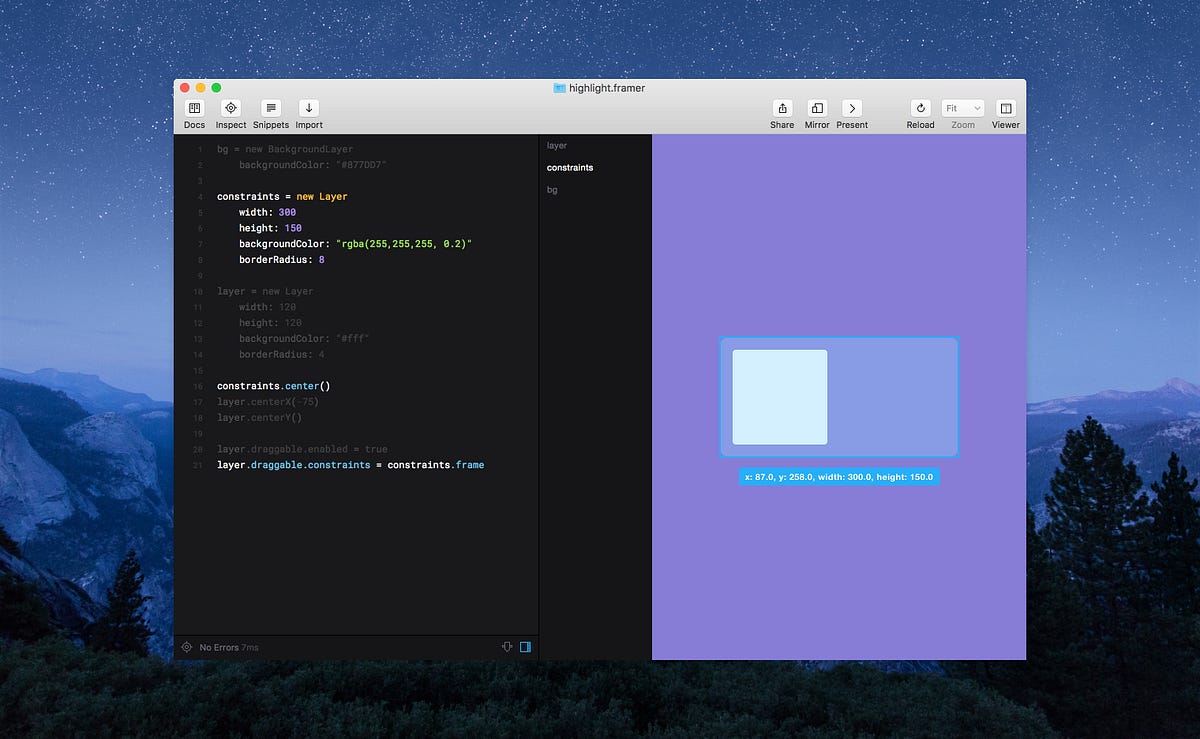Reload the prototype preview
This screenshot has height=739, width=1200.
coord(920,110)
